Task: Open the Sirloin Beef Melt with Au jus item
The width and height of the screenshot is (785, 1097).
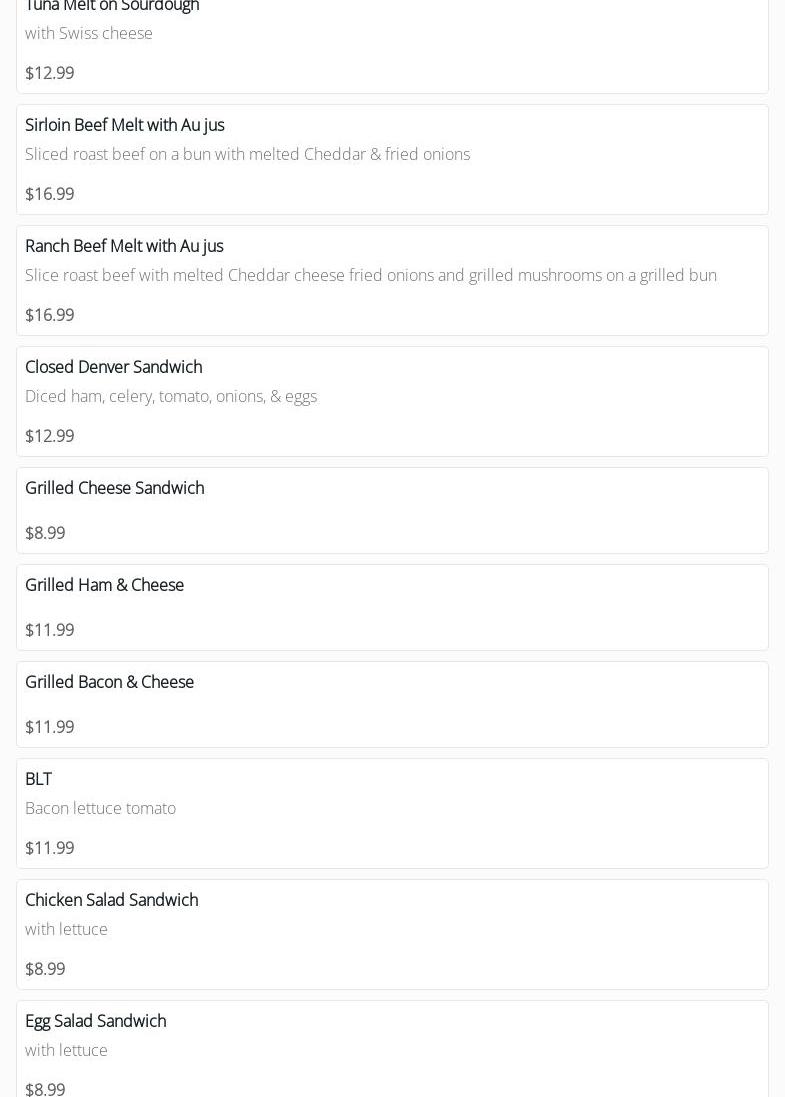Action: 125,125
